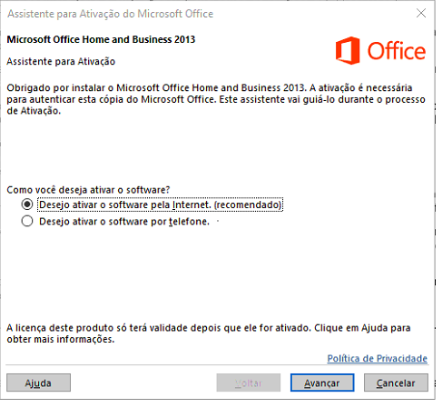Click the 'Microsoft Office Home and Business 2013' heading

point(101,39)
